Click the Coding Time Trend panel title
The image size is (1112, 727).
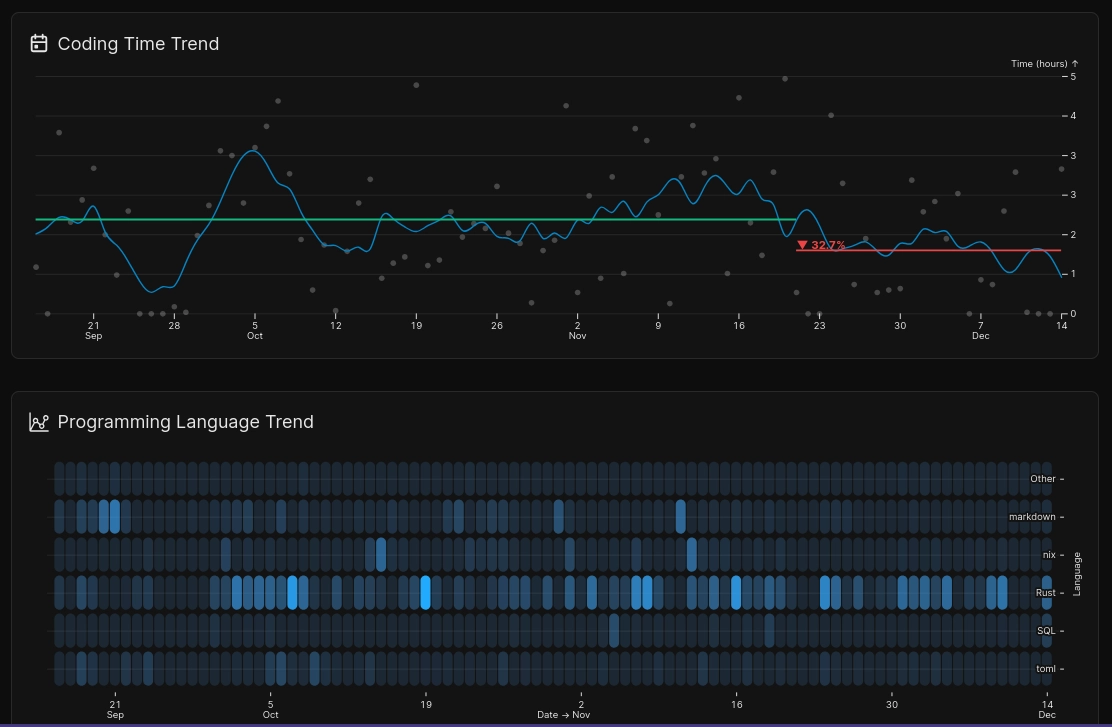(138, 44)
